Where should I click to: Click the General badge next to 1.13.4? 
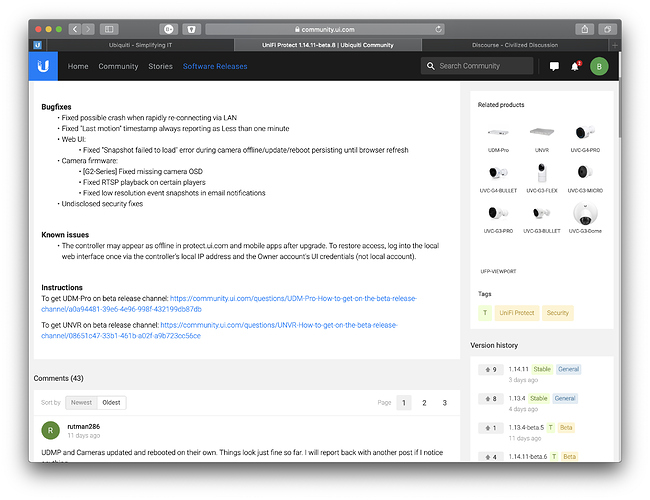click(x=565, y=398)
